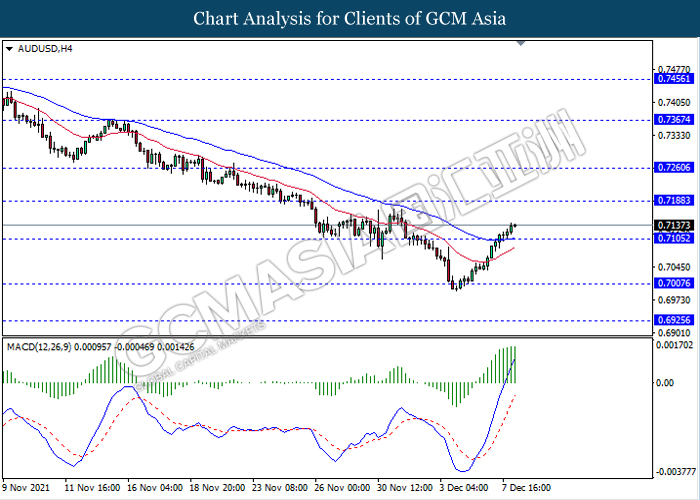The height and width of the screenshot is (500, 700).
Task: Open the AUDUSD,H4 symbol dropdown arrow
Action: click(x=9, y=49)
